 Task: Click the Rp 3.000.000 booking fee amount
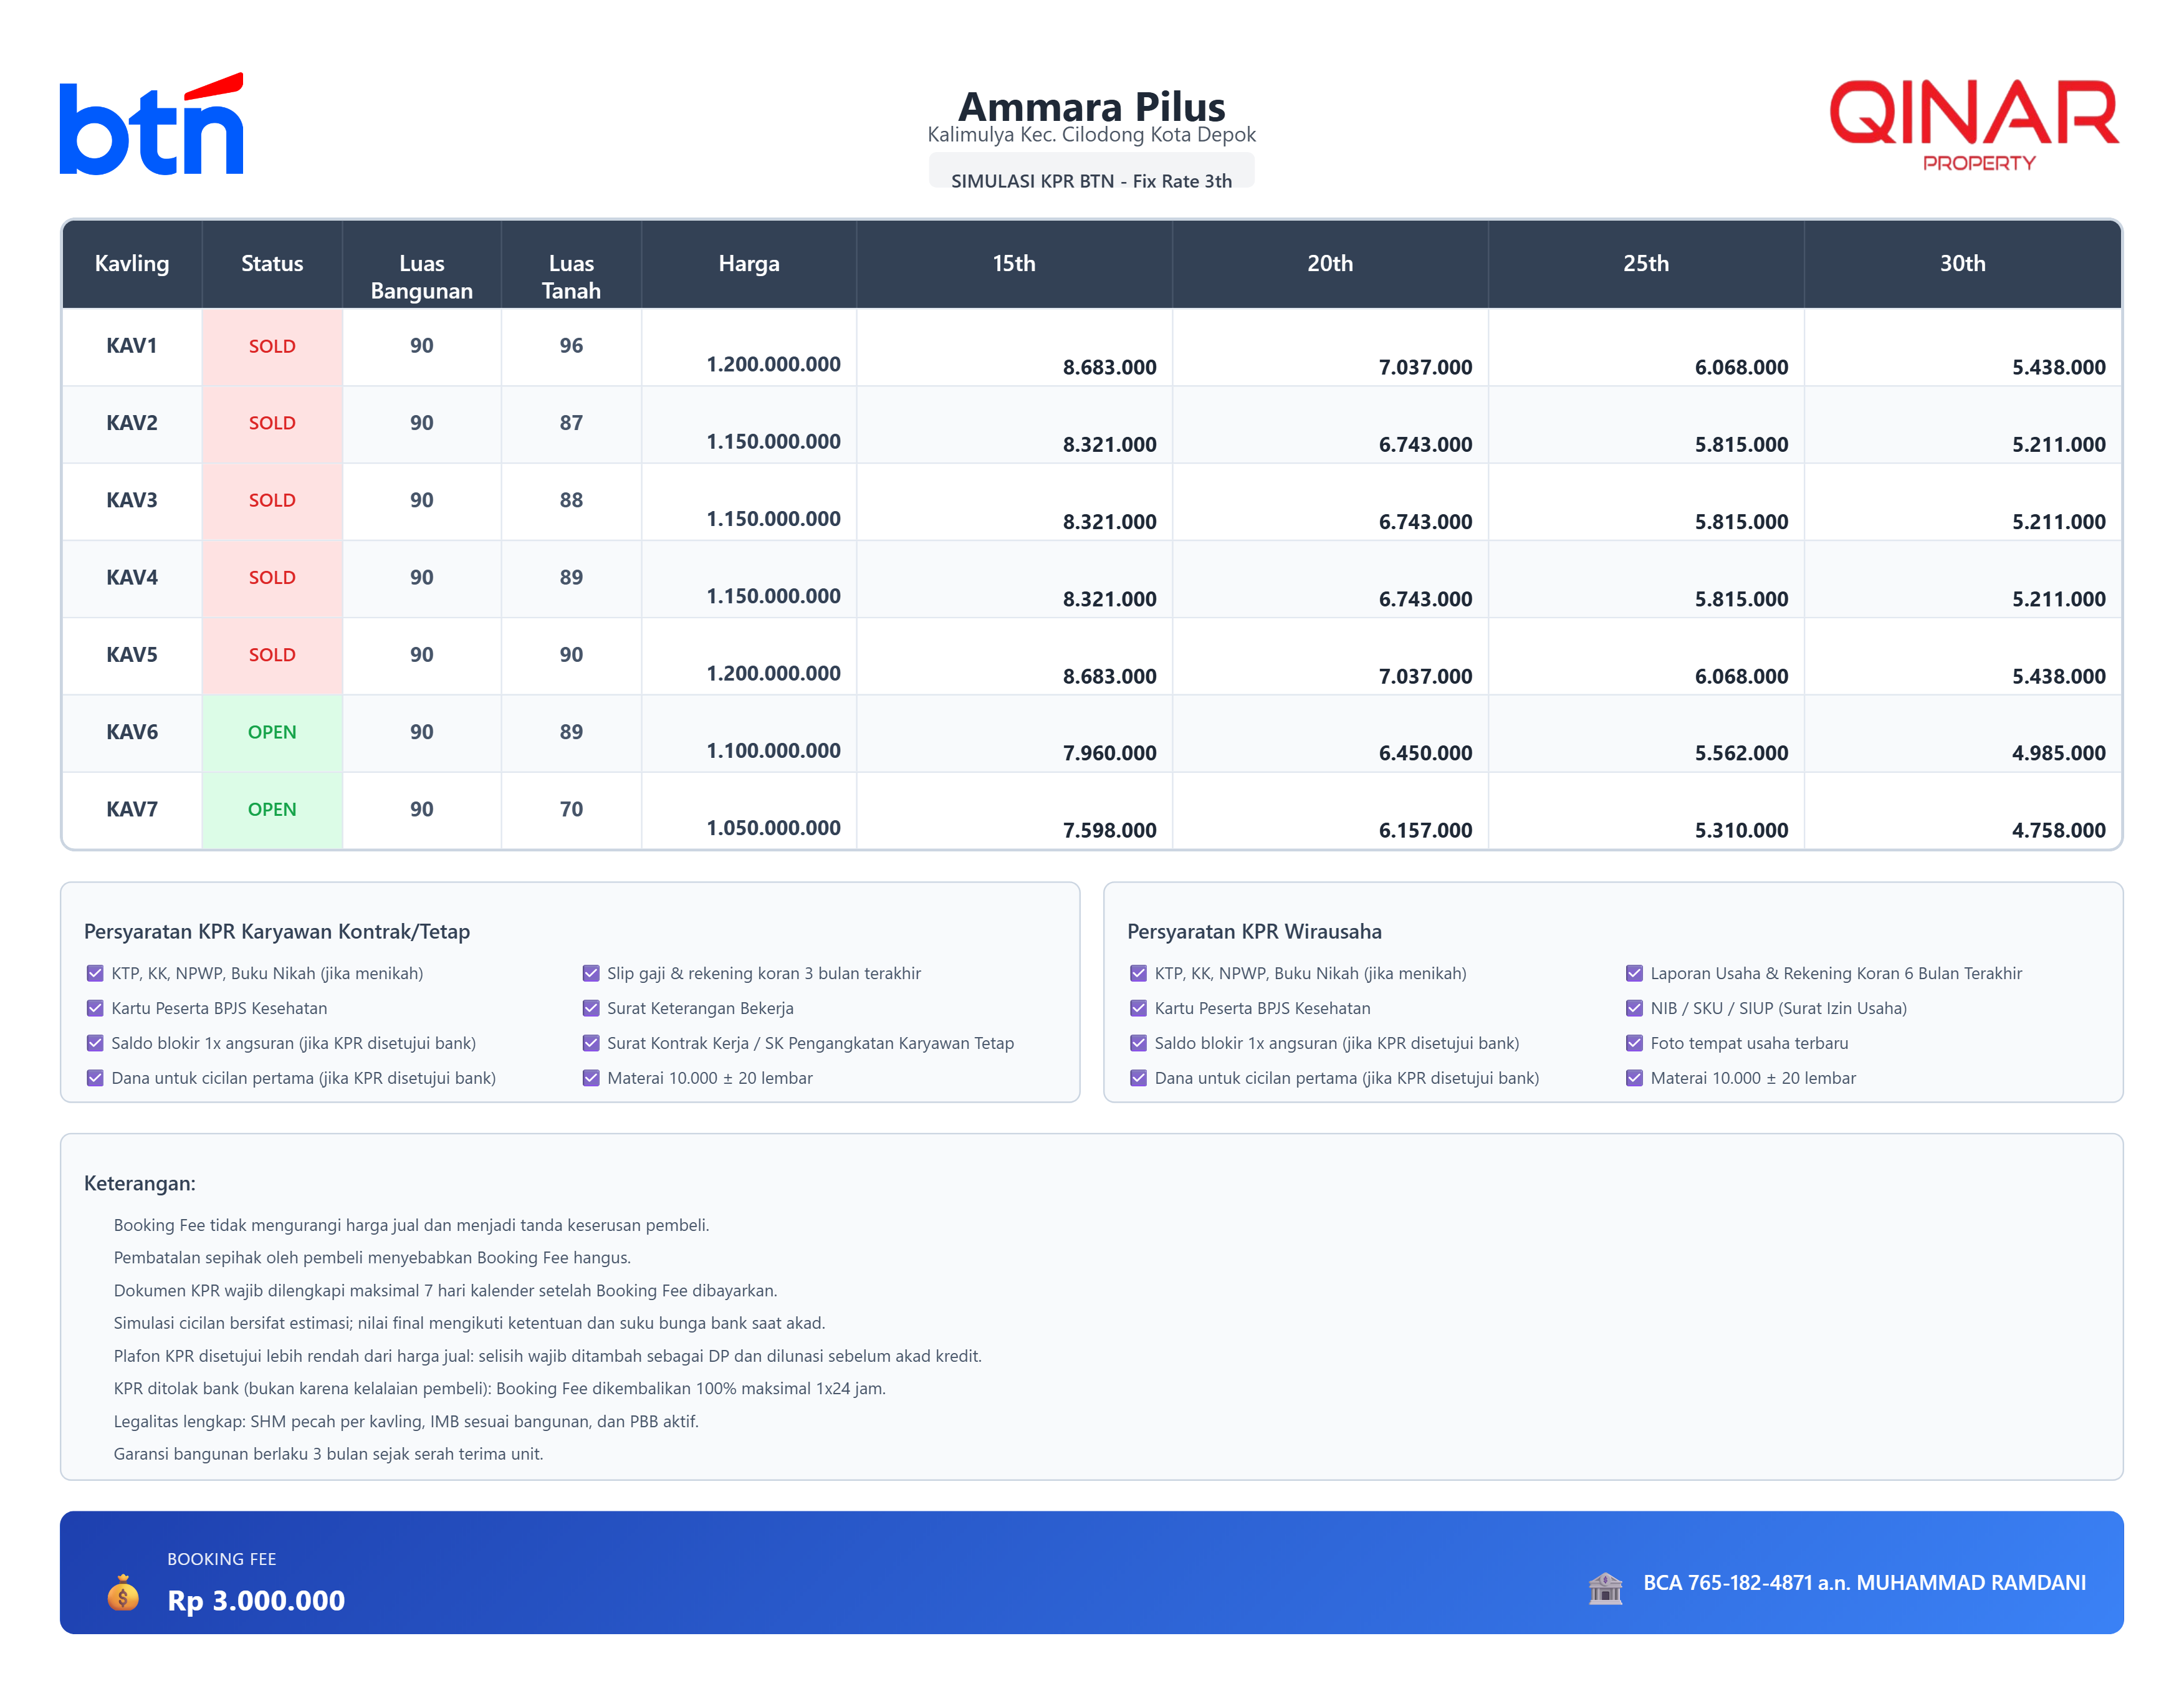[x=256, y=1600]
